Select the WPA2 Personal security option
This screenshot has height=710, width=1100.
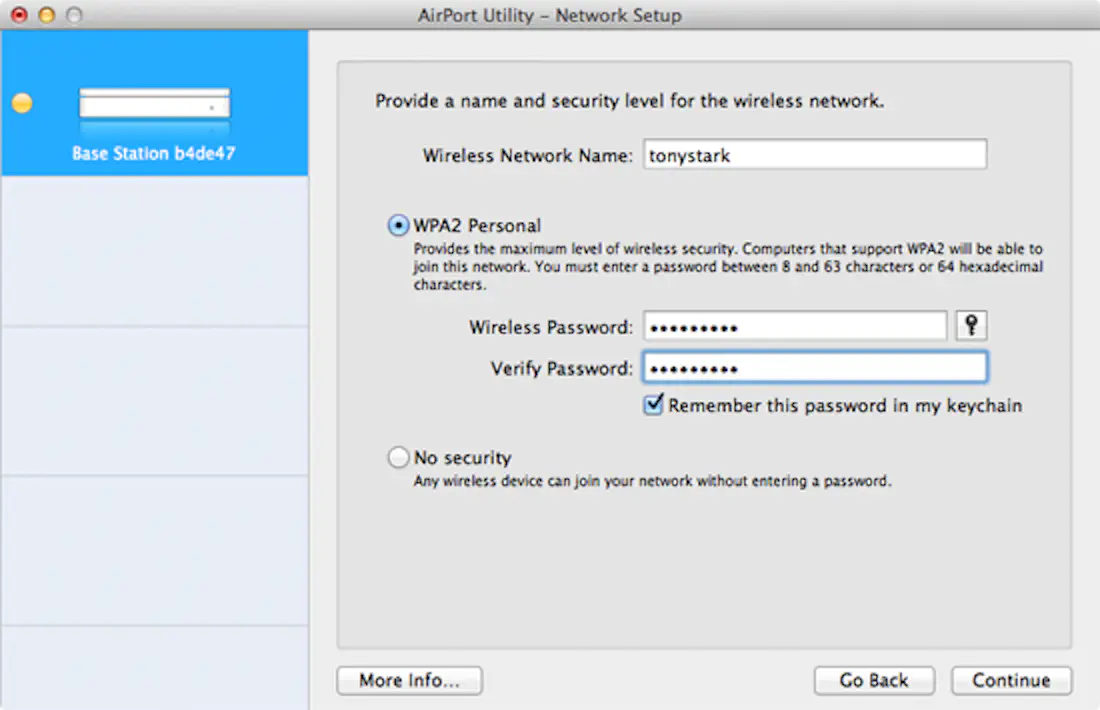coord(399,225)
